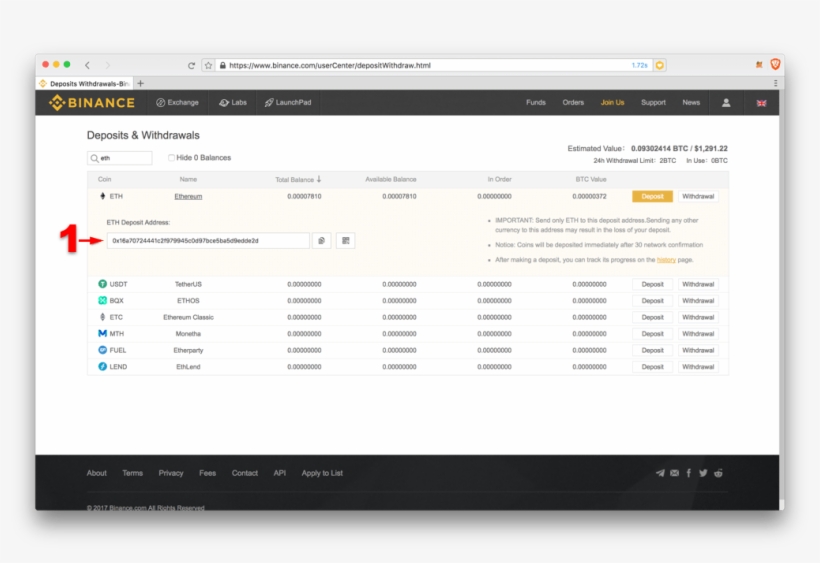Click Withdrawal for USDT
This screenshot has width=820, height=563.
coord(698,284)
